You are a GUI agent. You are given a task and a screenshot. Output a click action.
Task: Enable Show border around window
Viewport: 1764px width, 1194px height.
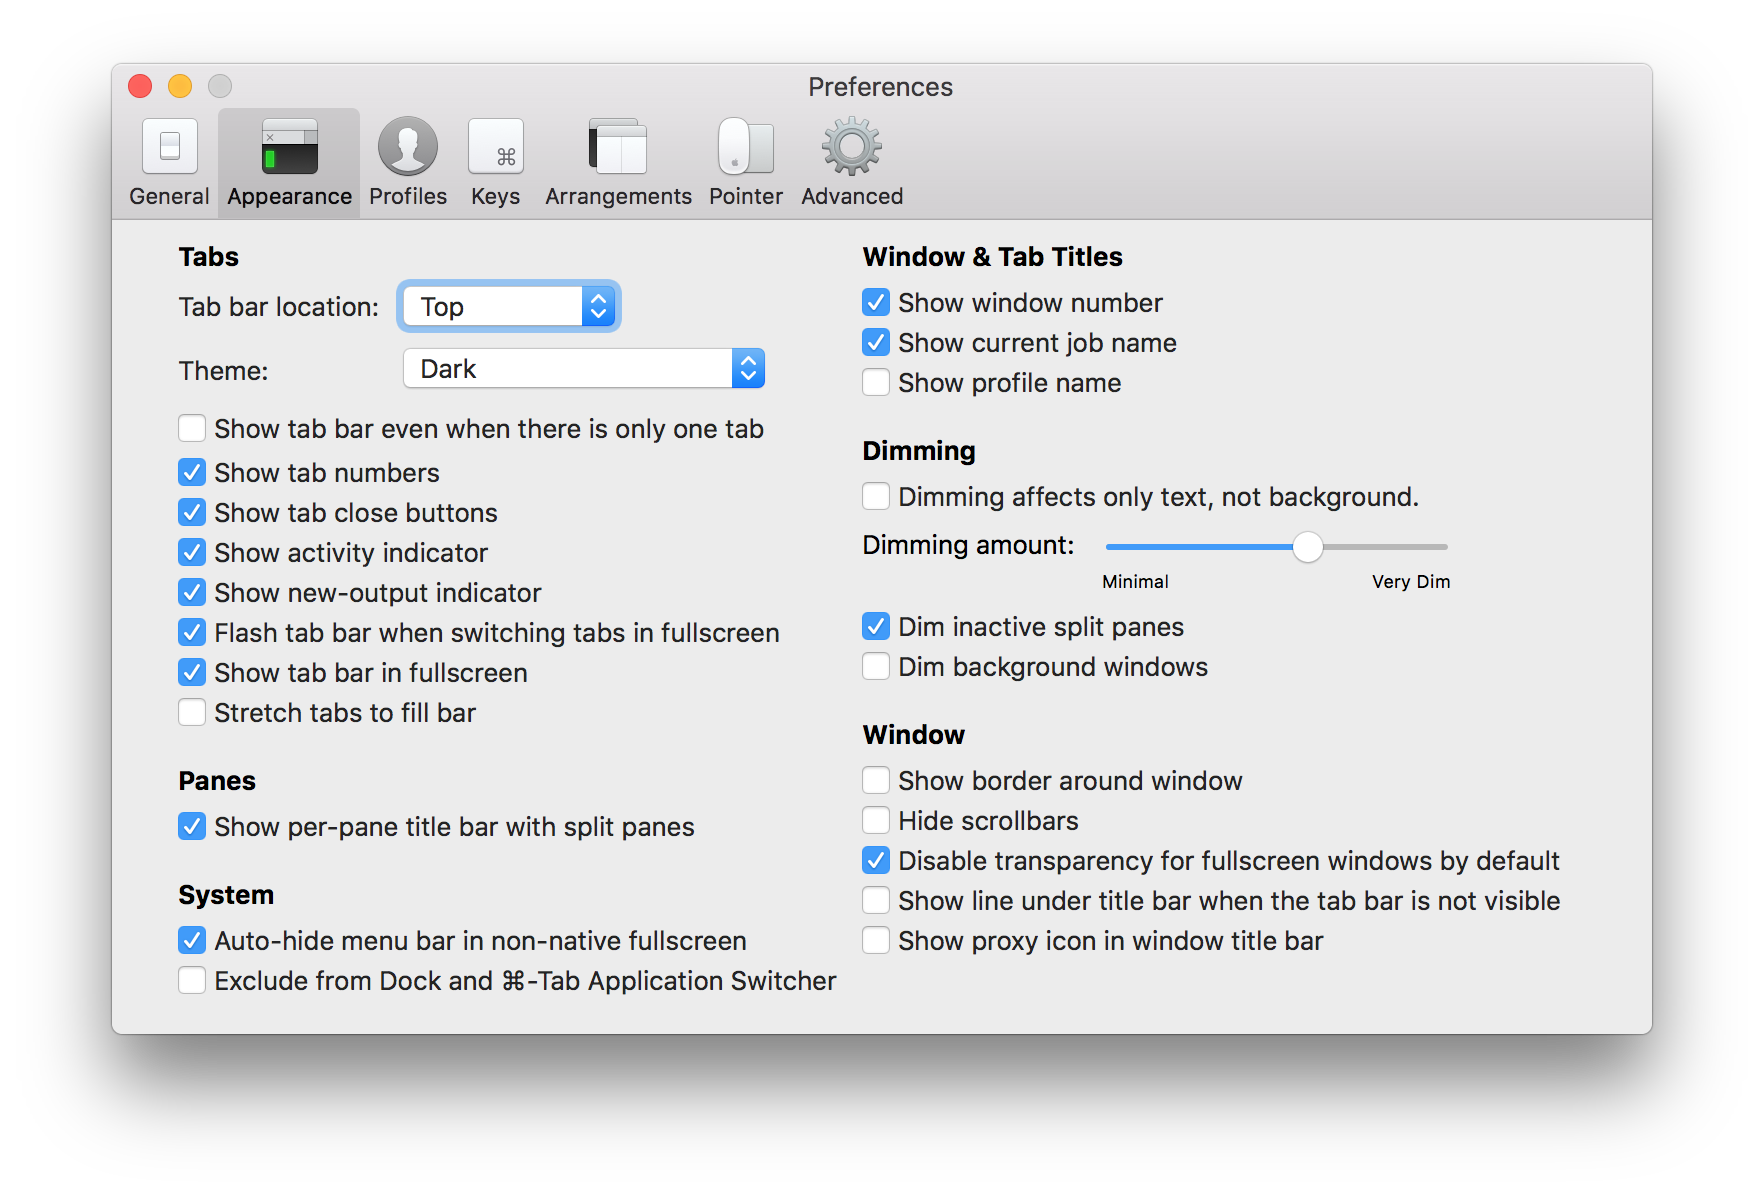click(875, 780)
